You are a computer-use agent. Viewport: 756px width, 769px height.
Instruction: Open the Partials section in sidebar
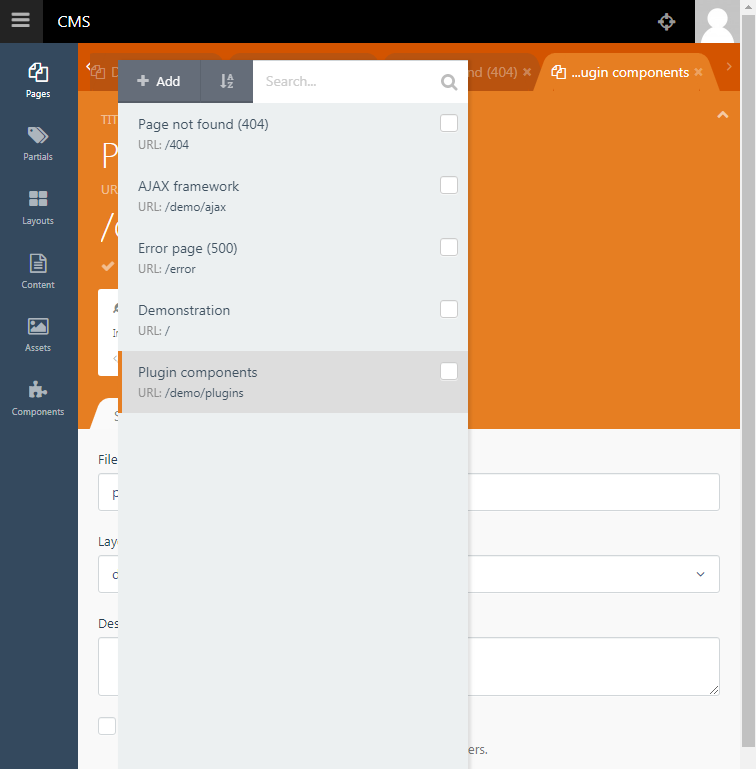(38, 144)
